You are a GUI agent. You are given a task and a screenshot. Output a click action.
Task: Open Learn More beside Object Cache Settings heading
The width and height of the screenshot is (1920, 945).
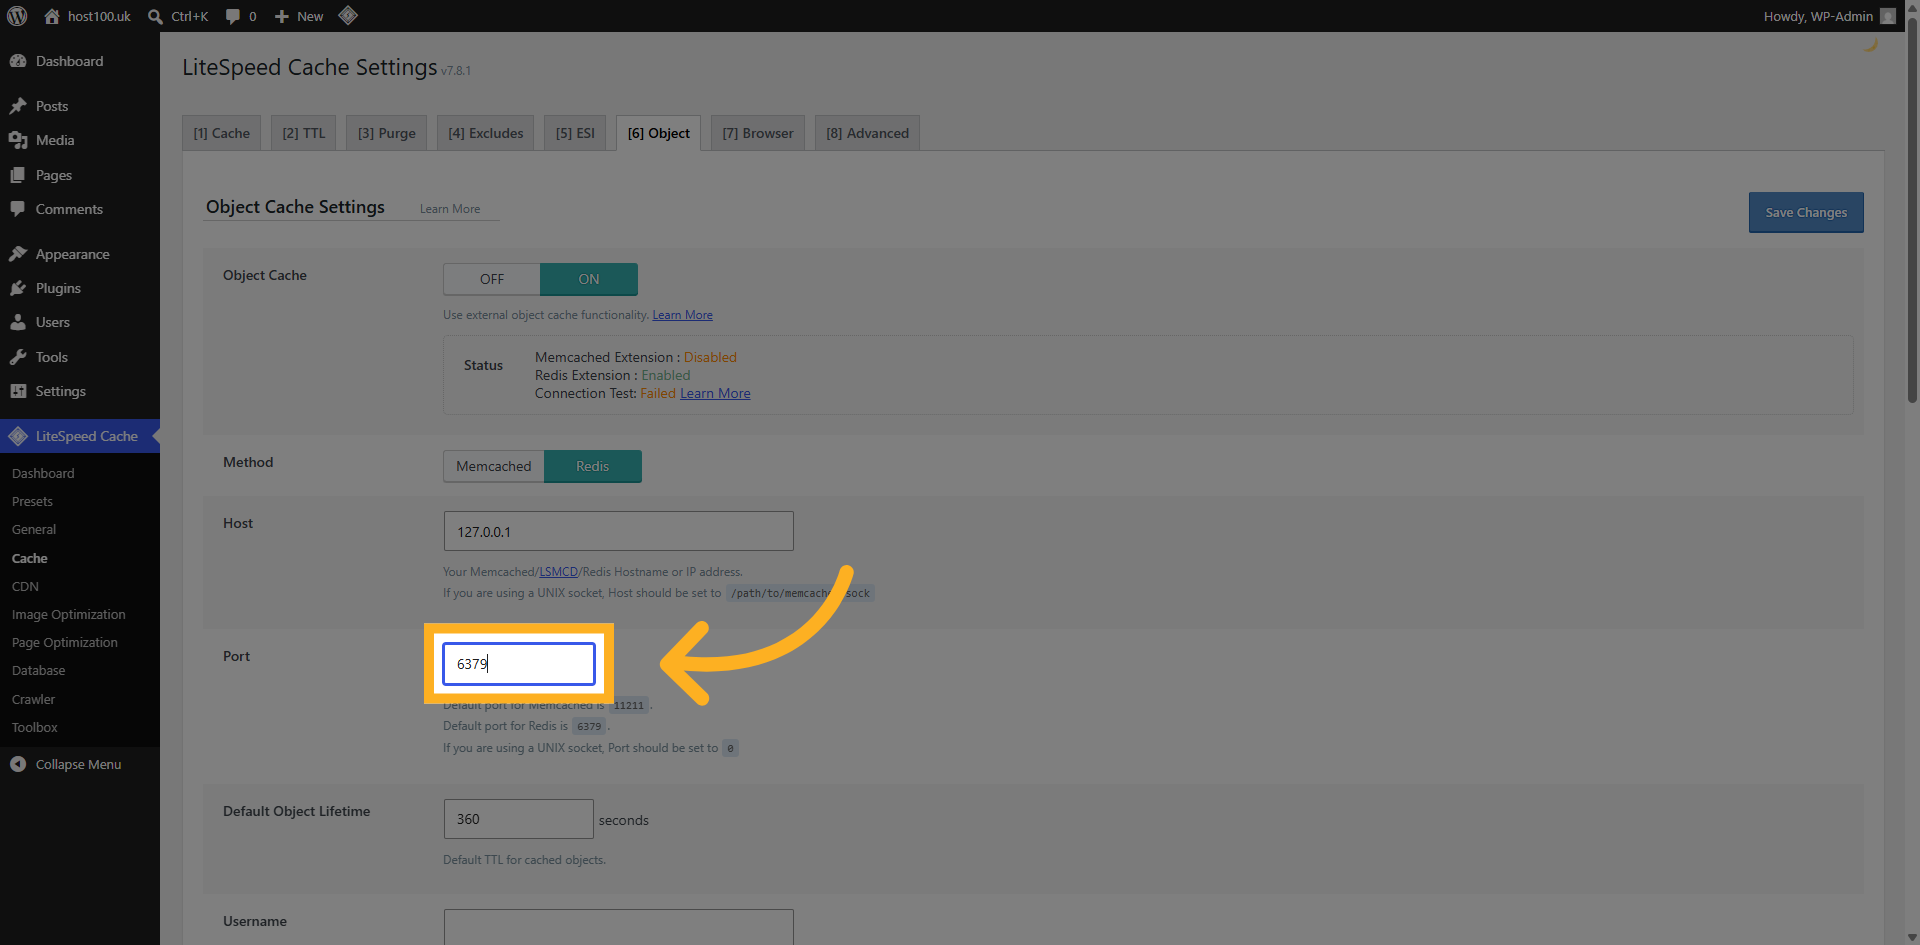coord(450,209)
